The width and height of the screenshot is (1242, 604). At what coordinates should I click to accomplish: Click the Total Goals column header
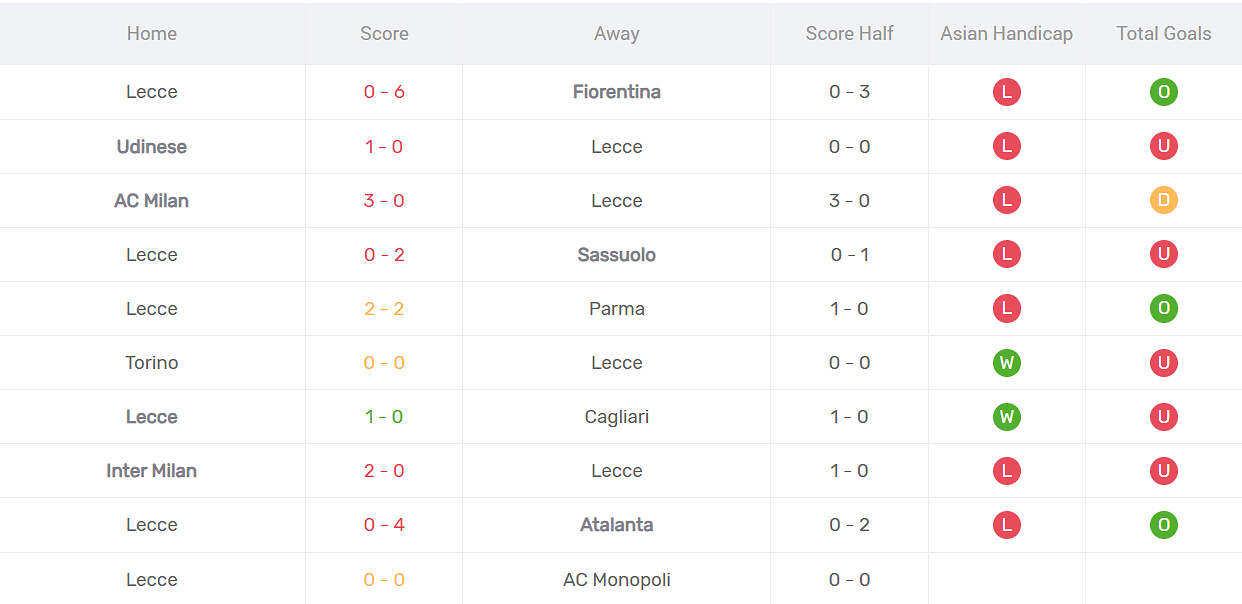tap(1164, 33)
